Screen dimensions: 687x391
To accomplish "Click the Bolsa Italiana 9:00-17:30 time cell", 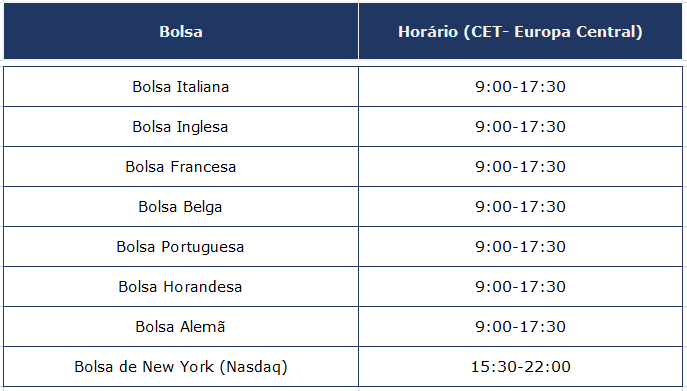I will point(520,87).
